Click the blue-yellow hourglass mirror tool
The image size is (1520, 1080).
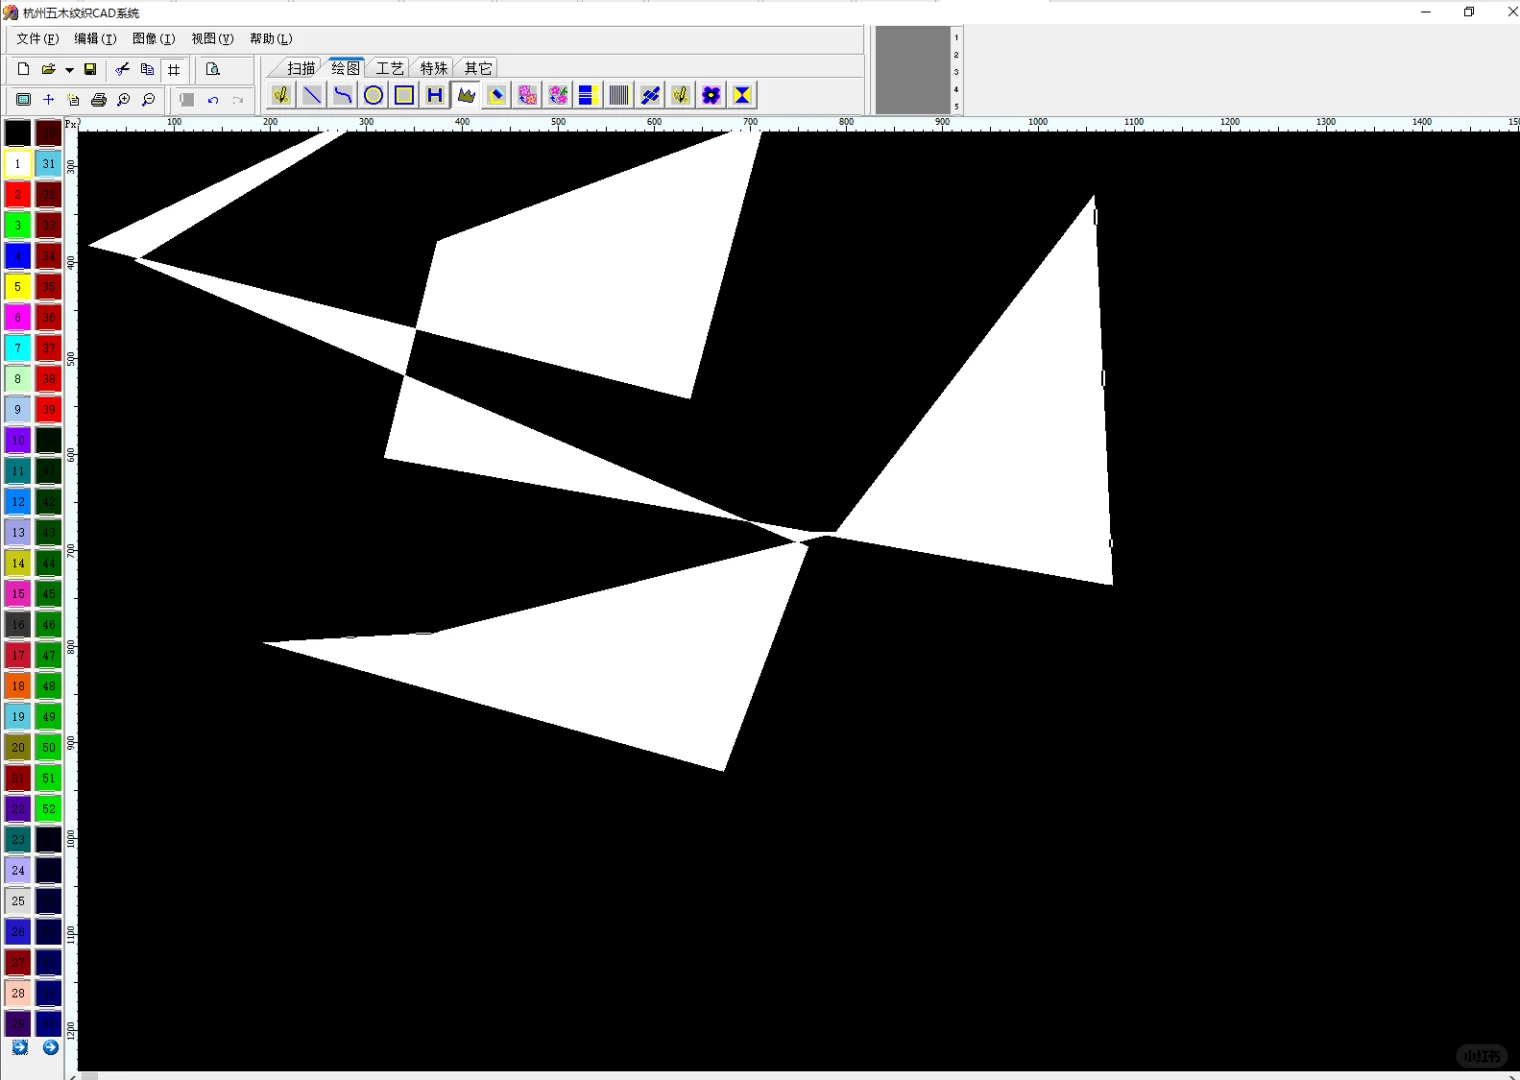click(x=742, y=95)
